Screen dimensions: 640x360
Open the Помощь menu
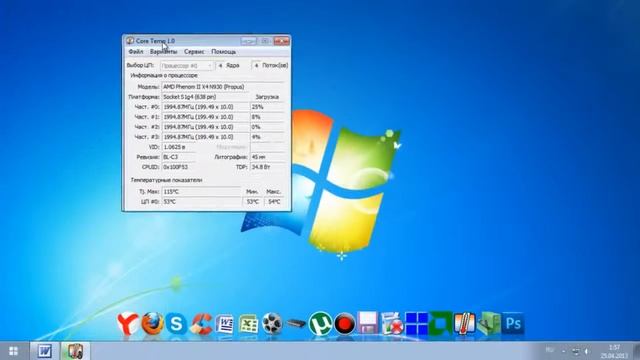[x=224, y=52]
